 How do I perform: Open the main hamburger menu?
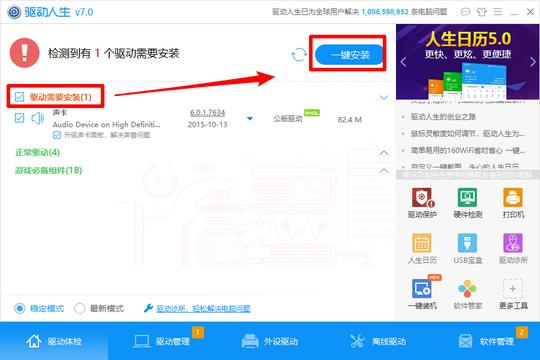click(x=498, y=12)
